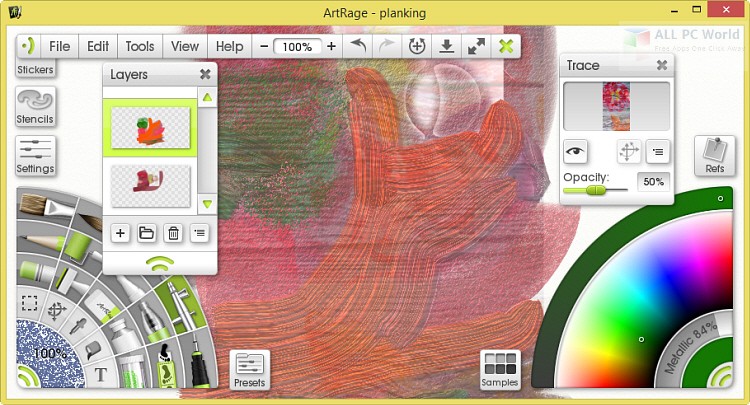
Task: Zoom in with the plus button
Action: pos(331,46)
